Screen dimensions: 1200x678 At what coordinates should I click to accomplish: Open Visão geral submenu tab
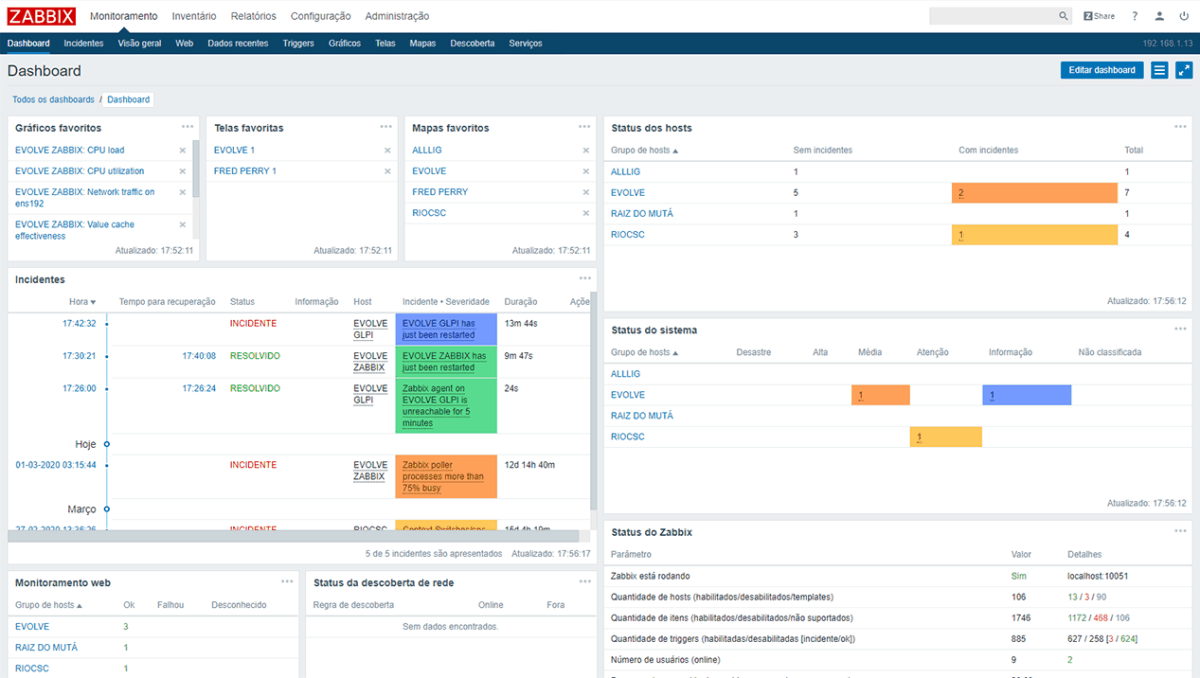point(139,43)
